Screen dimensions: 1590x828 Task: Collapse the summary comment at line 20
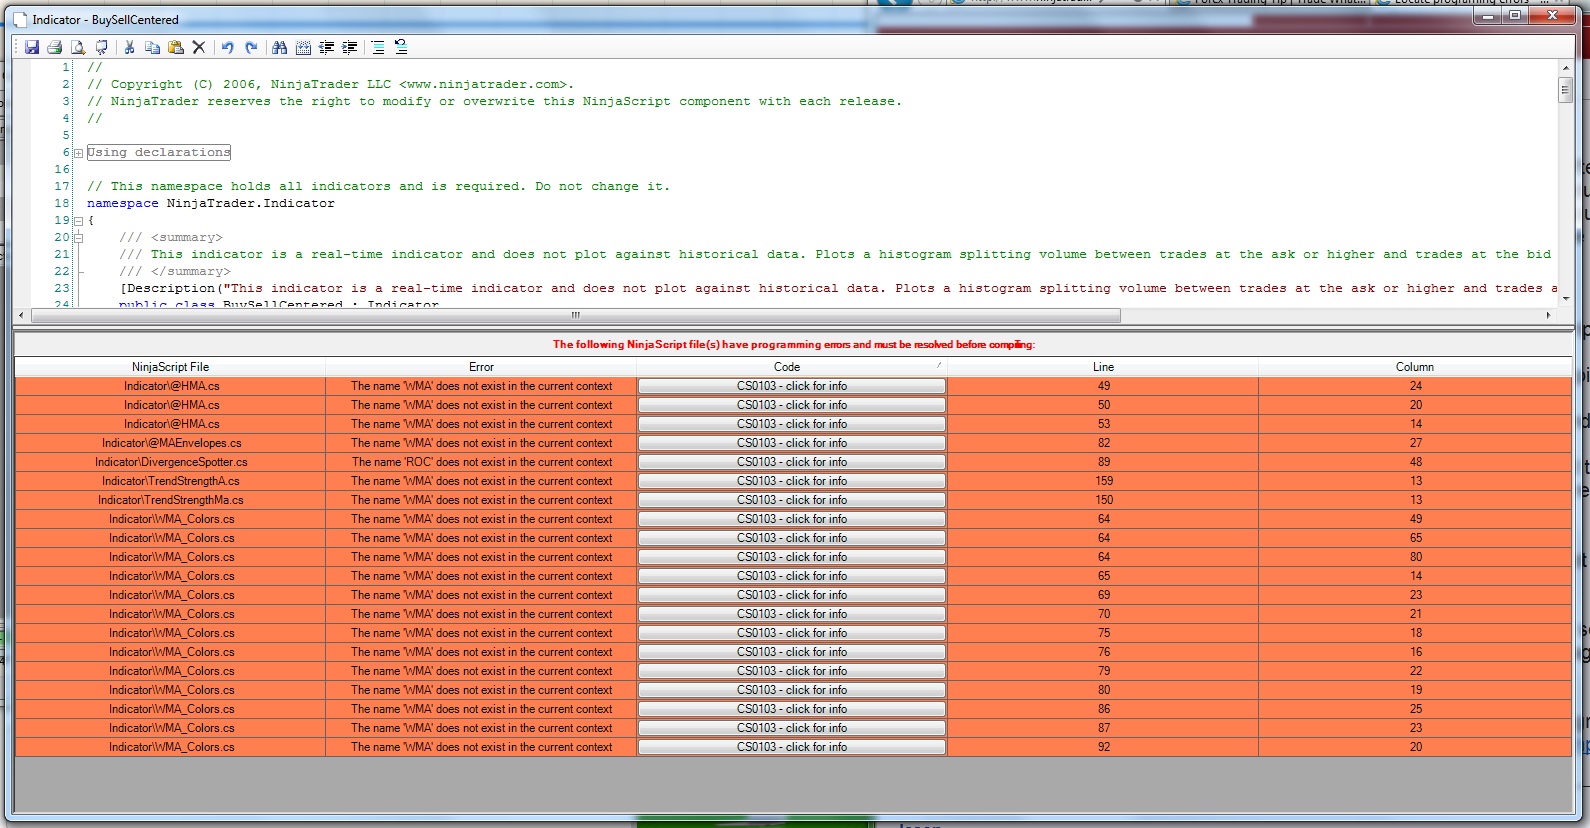click(78, 238)
